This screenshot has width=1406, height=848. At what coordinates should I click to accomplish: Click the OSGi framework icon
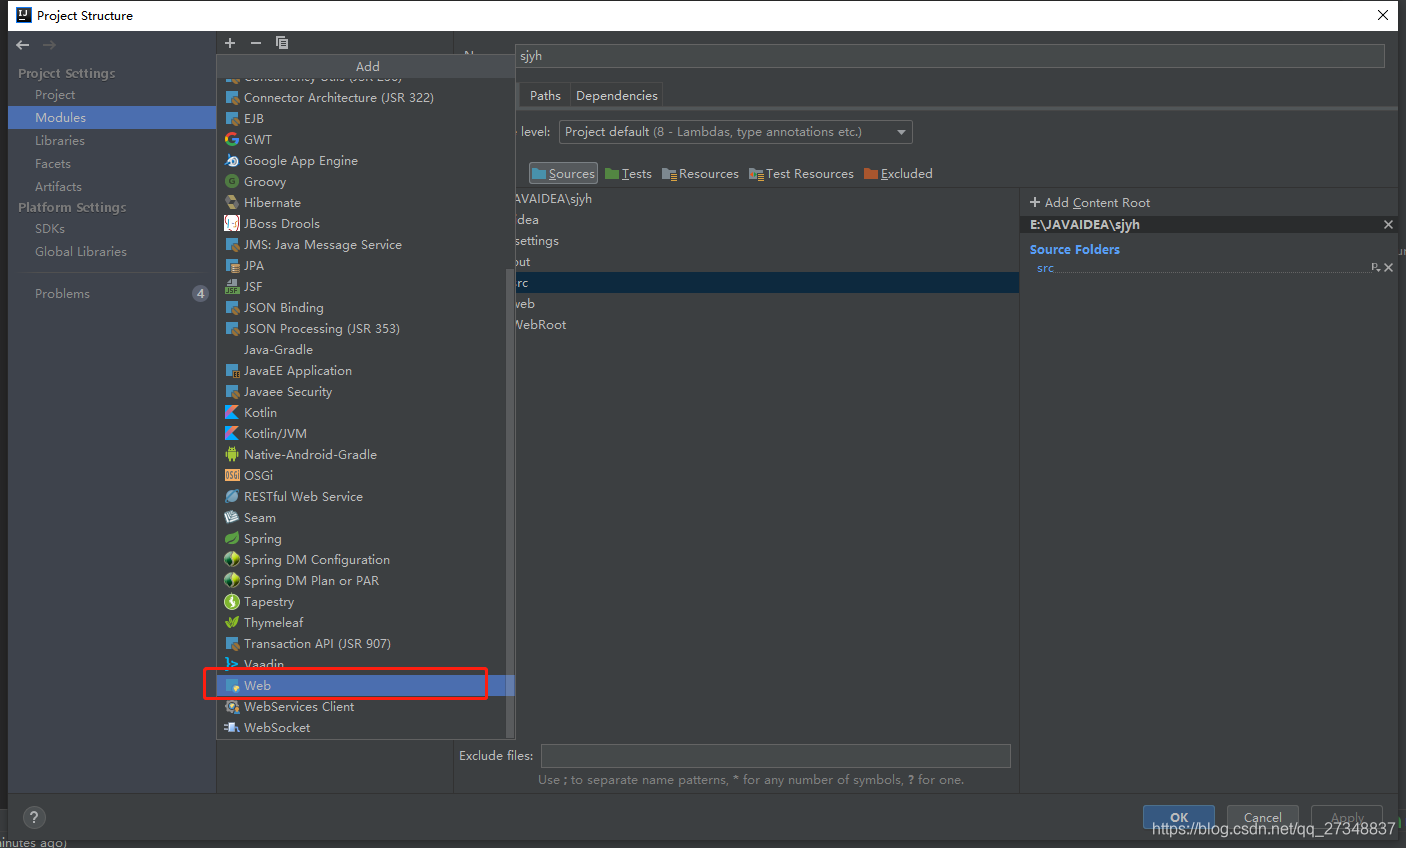(232, 475)
